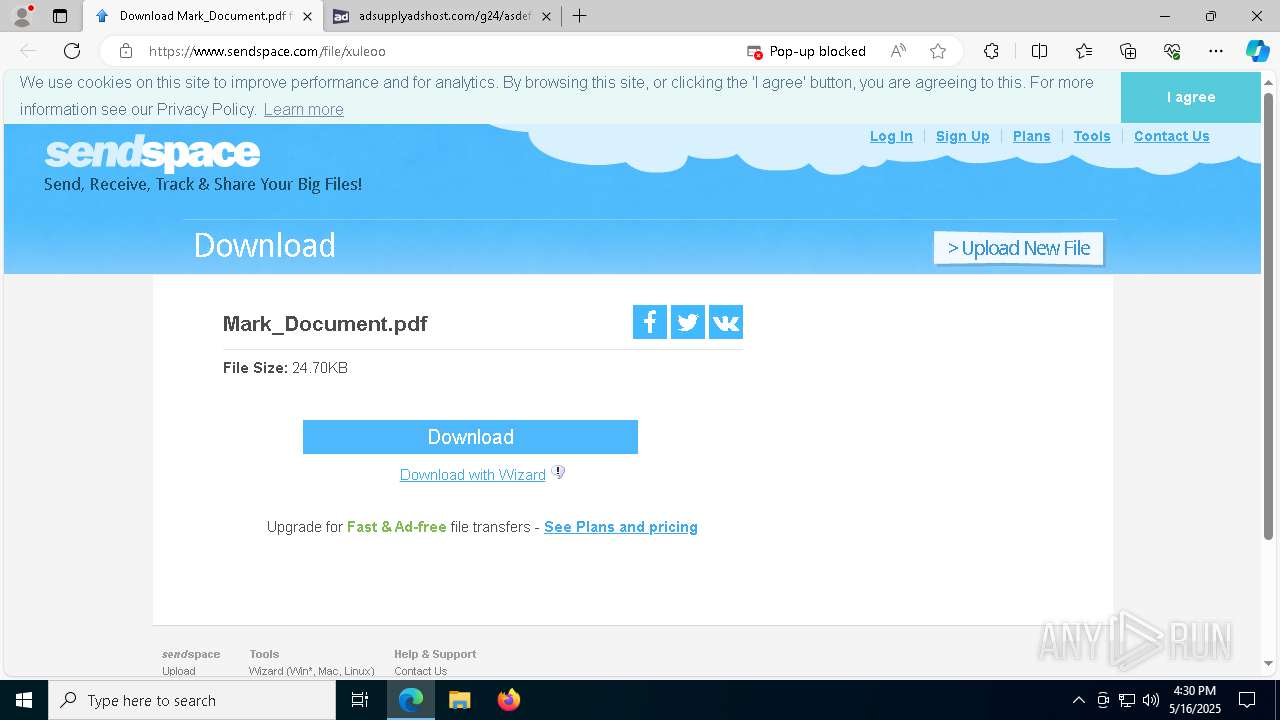Open the Windows Start menu
The height and width of the screenshot is (720, 1280).
coord(24,700)
